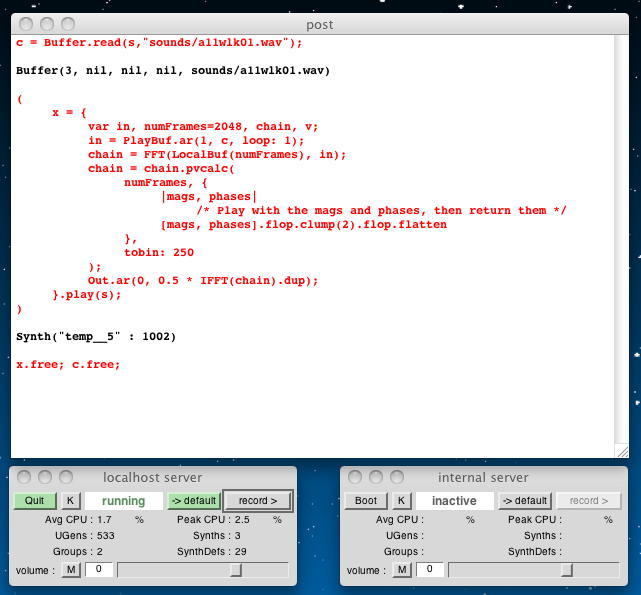Start recording on the localhost server
Screen dimensions: 641x595
tap(258, 500)
